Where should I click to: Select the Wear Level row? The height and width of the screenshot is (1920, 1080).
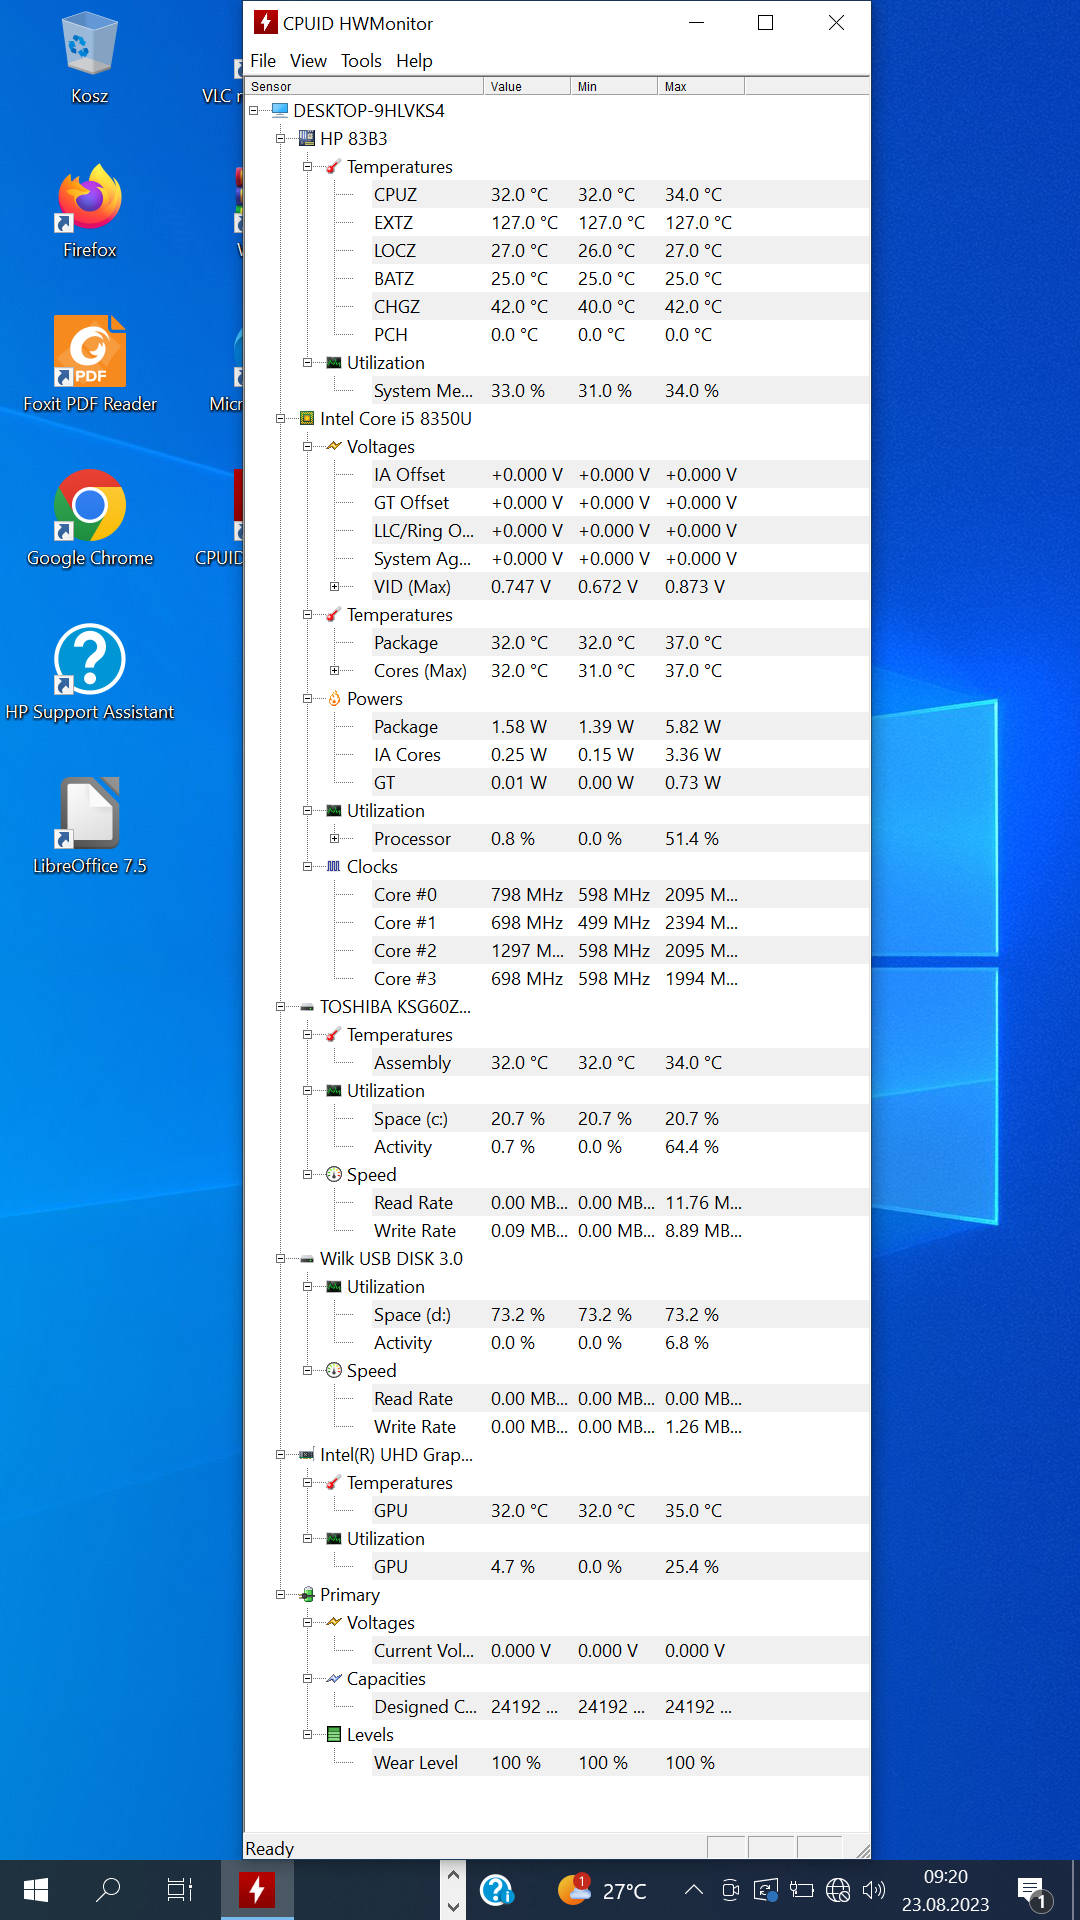(416, 1763)
